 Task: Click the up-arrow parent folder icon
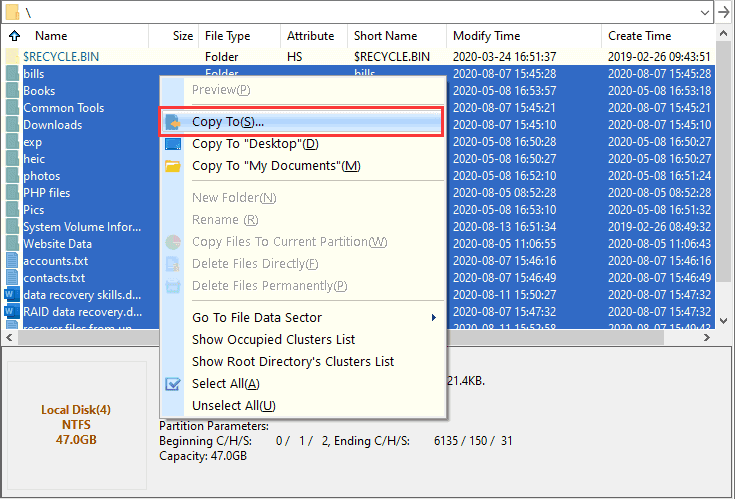tap(13, 36)
